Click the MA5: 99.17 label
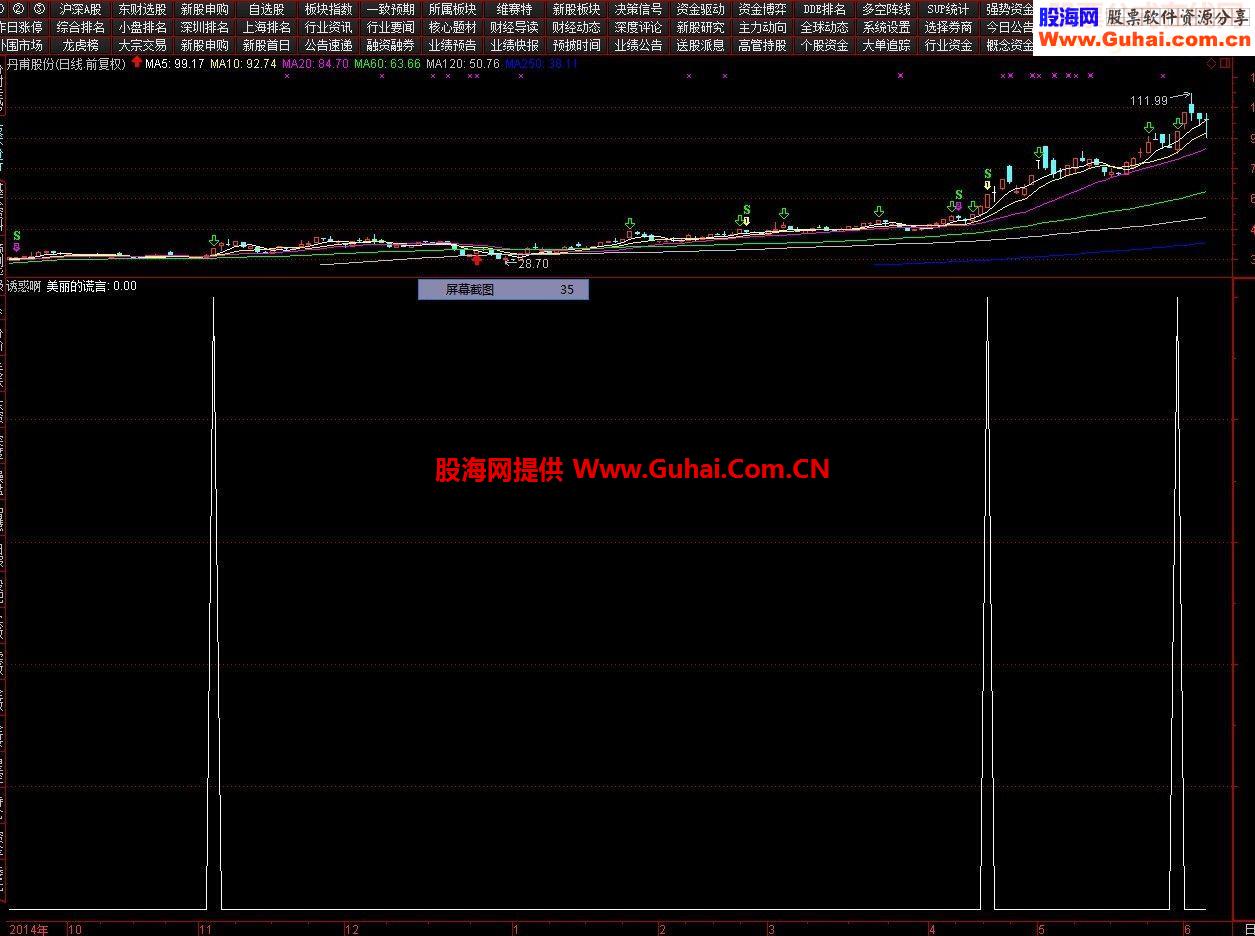Viewport: 1255px width, 936px height. tap(175, 63)
